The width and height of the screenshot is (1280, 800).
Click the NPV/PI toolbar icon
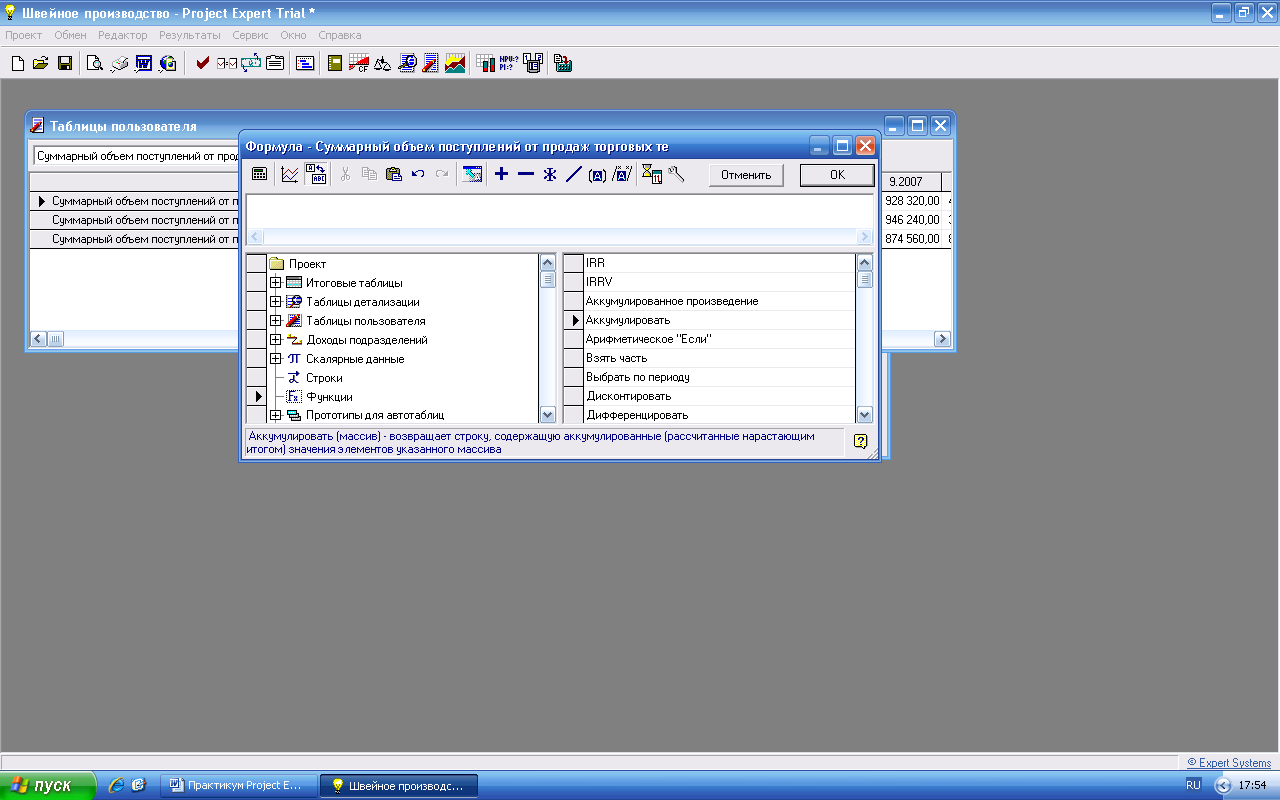(509, 64)
